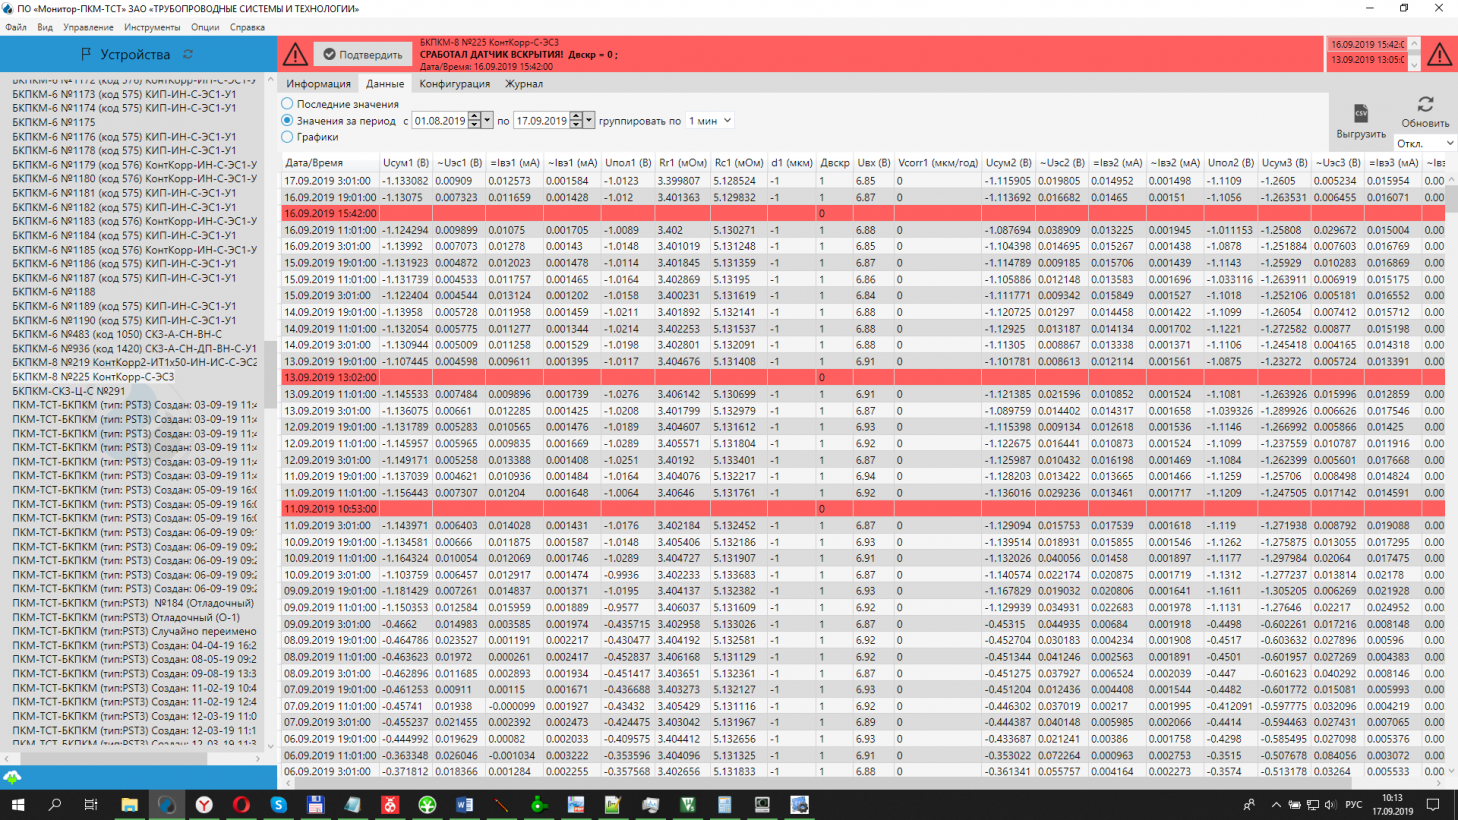Screen dimensions: 1458x820
Task: Click the refresh icon beside Устройства header
Action: (x=188, y=54)
